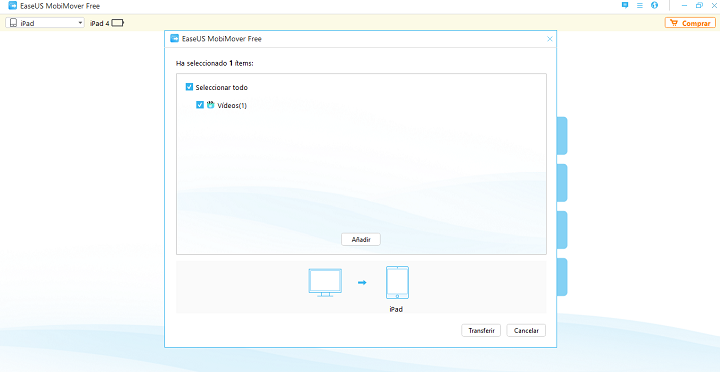This screenshot has width=720, height=372.
Task: Restore down the main window
Action: (699, 6)
